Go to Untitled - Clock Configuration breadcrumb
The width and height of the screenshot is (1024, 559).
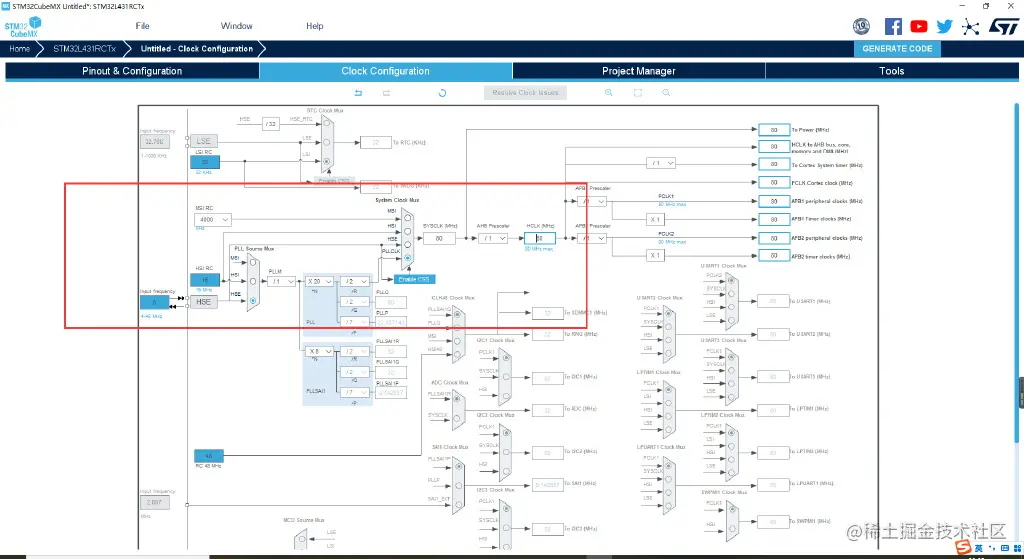point(197,49)
